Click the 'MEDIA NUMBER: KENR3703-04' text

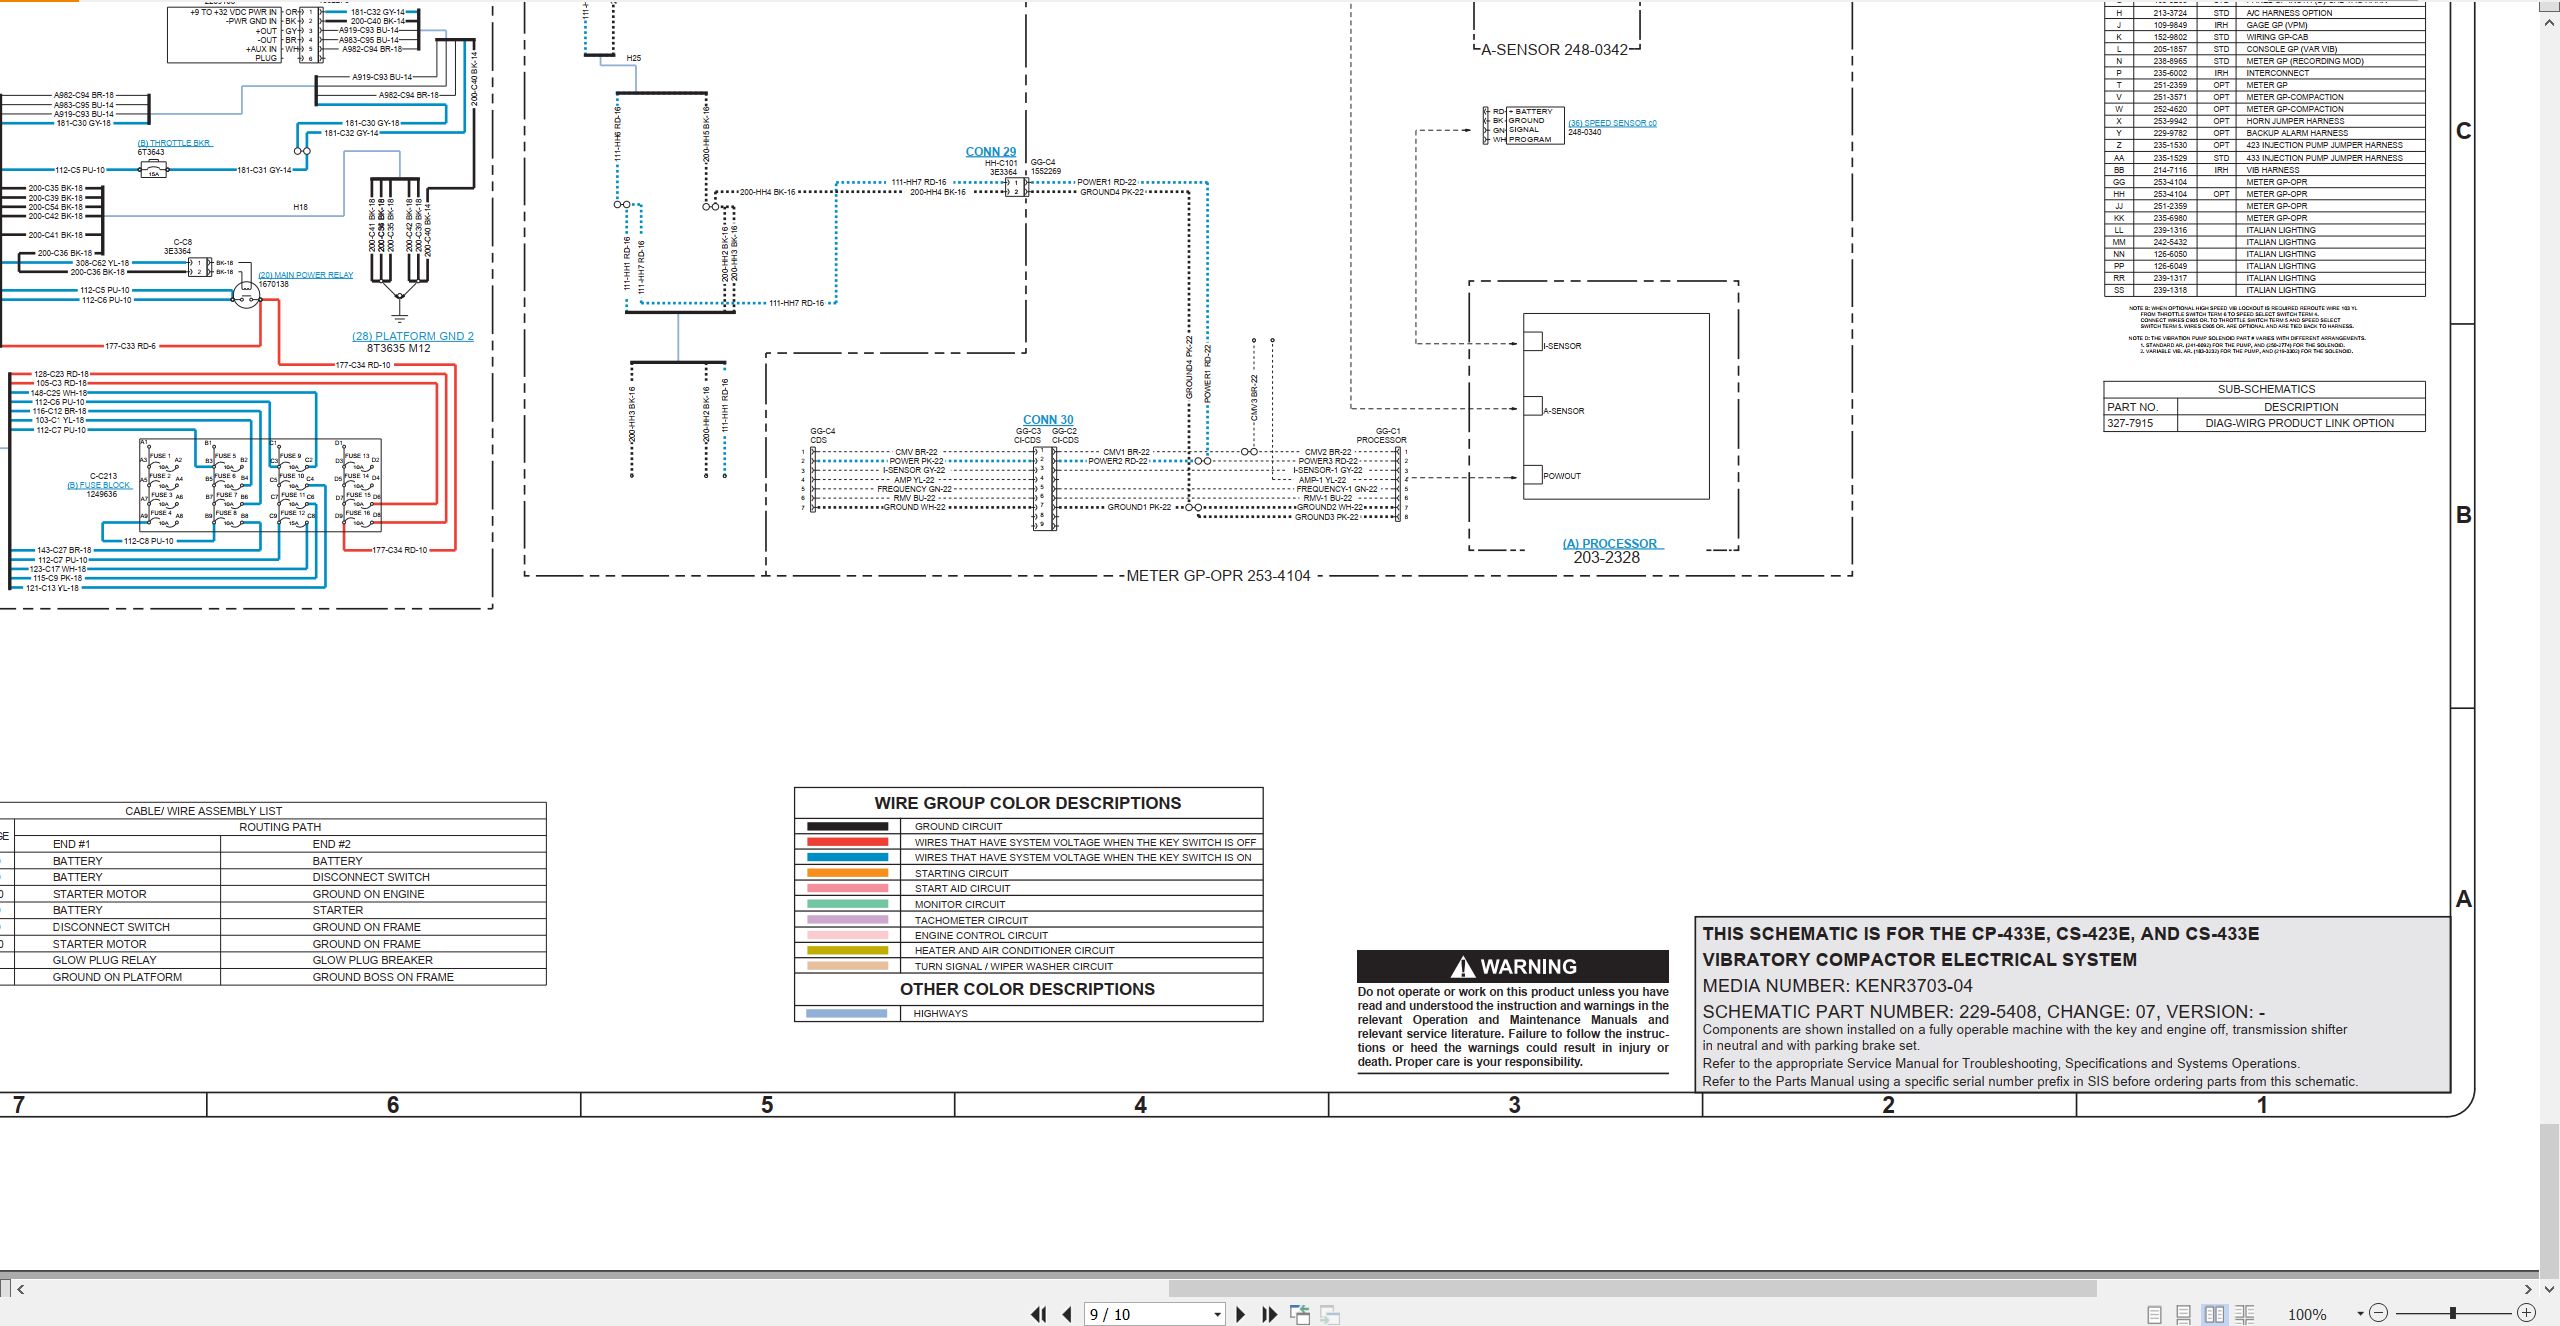pyautogui.click(x=1838, y=986)
